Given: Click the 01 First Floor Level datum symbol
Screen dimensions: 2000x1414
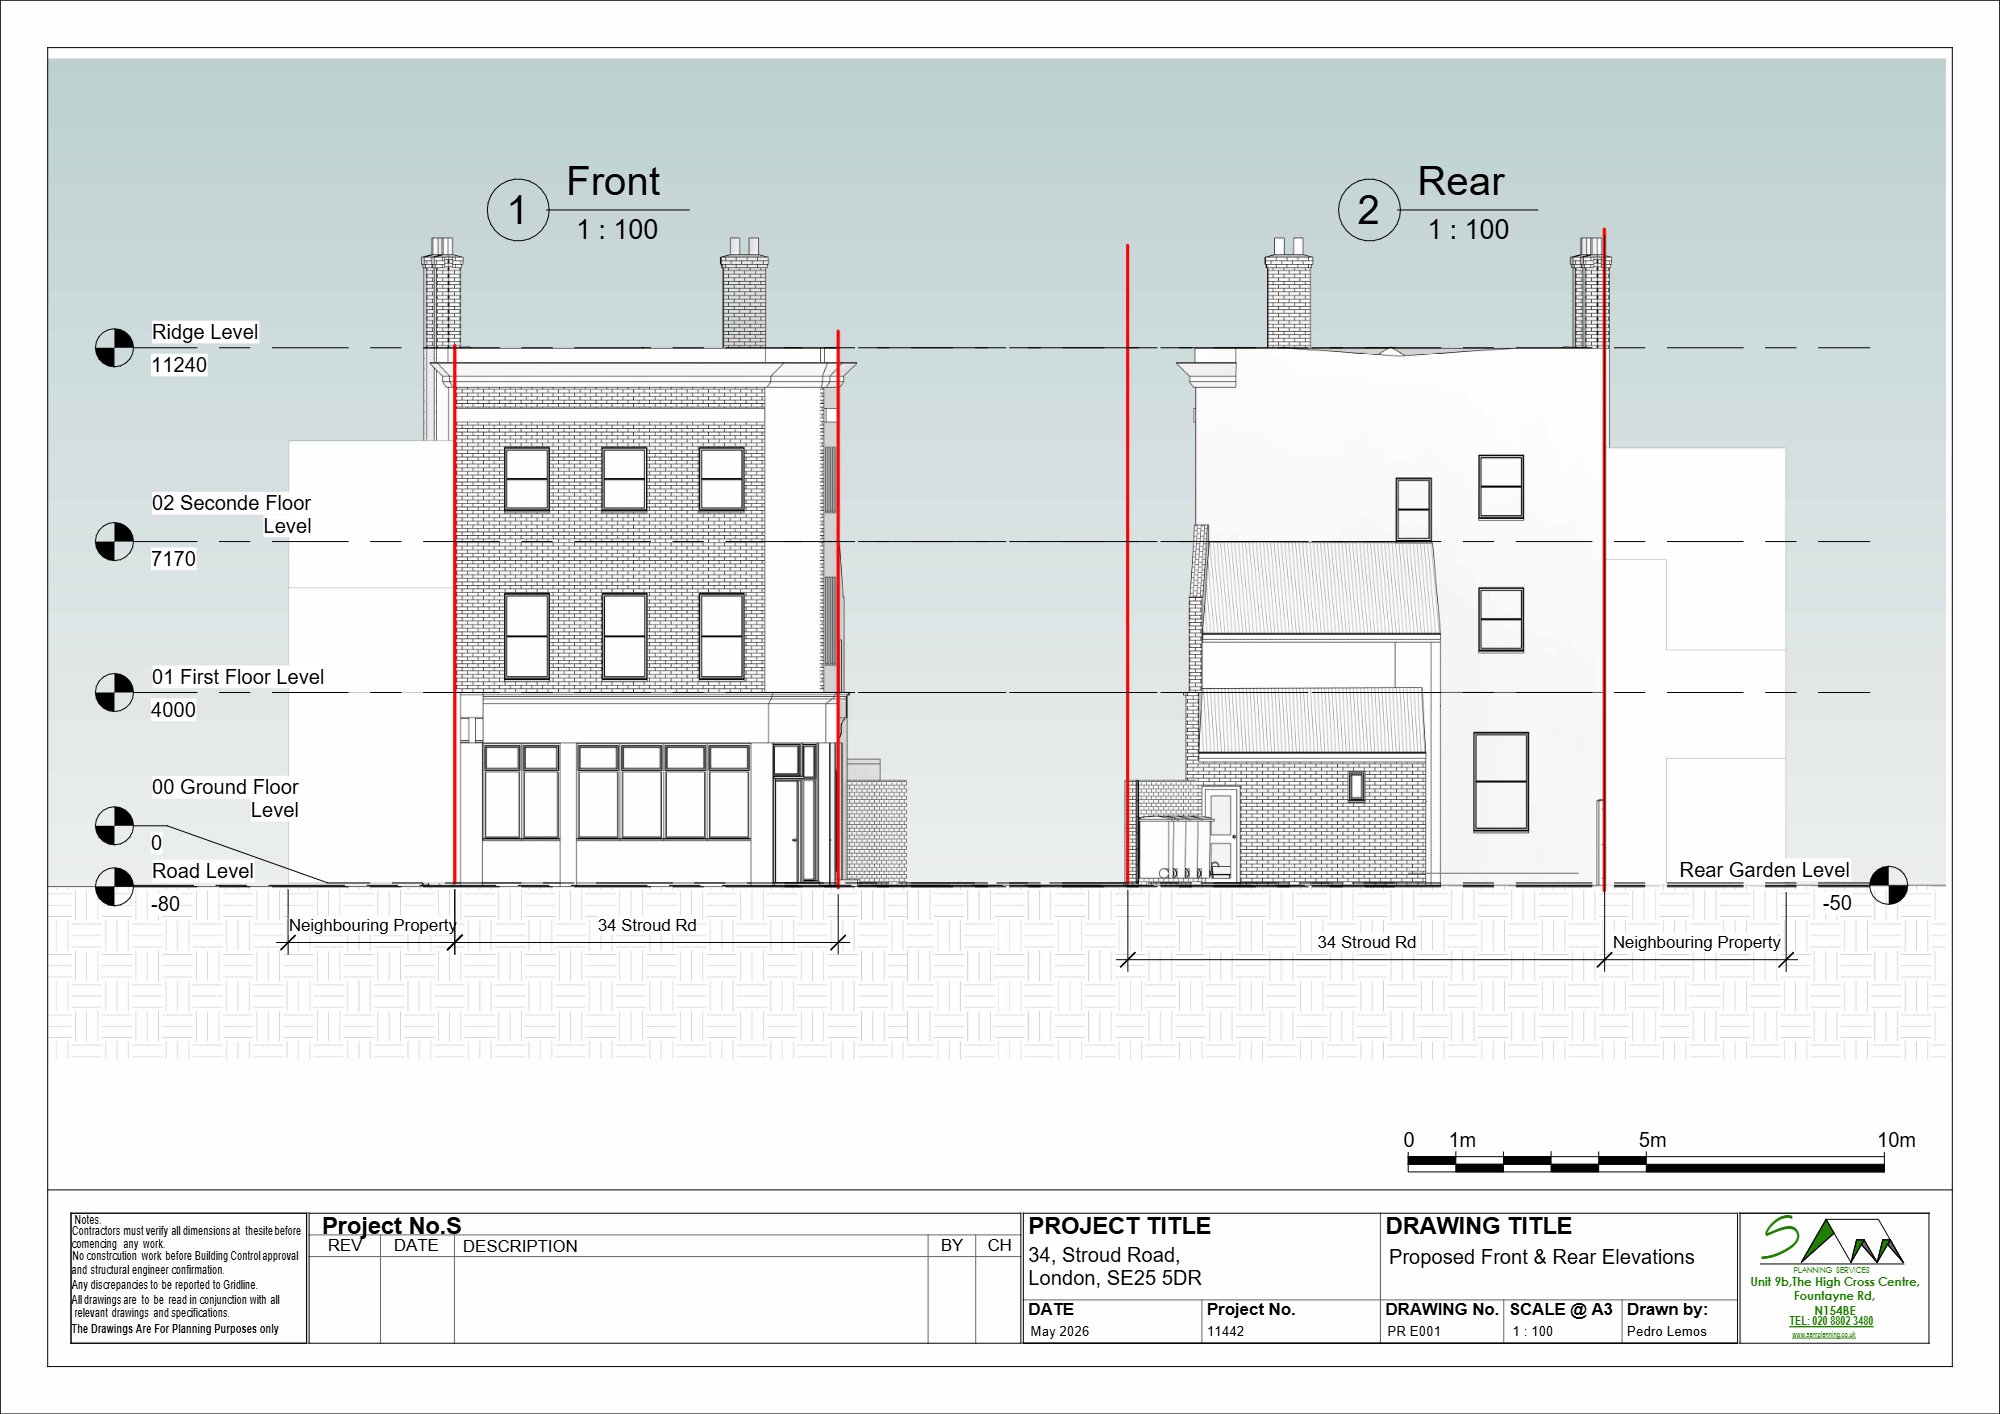Looking at the screenshot, I should click(x=114, y=692).
